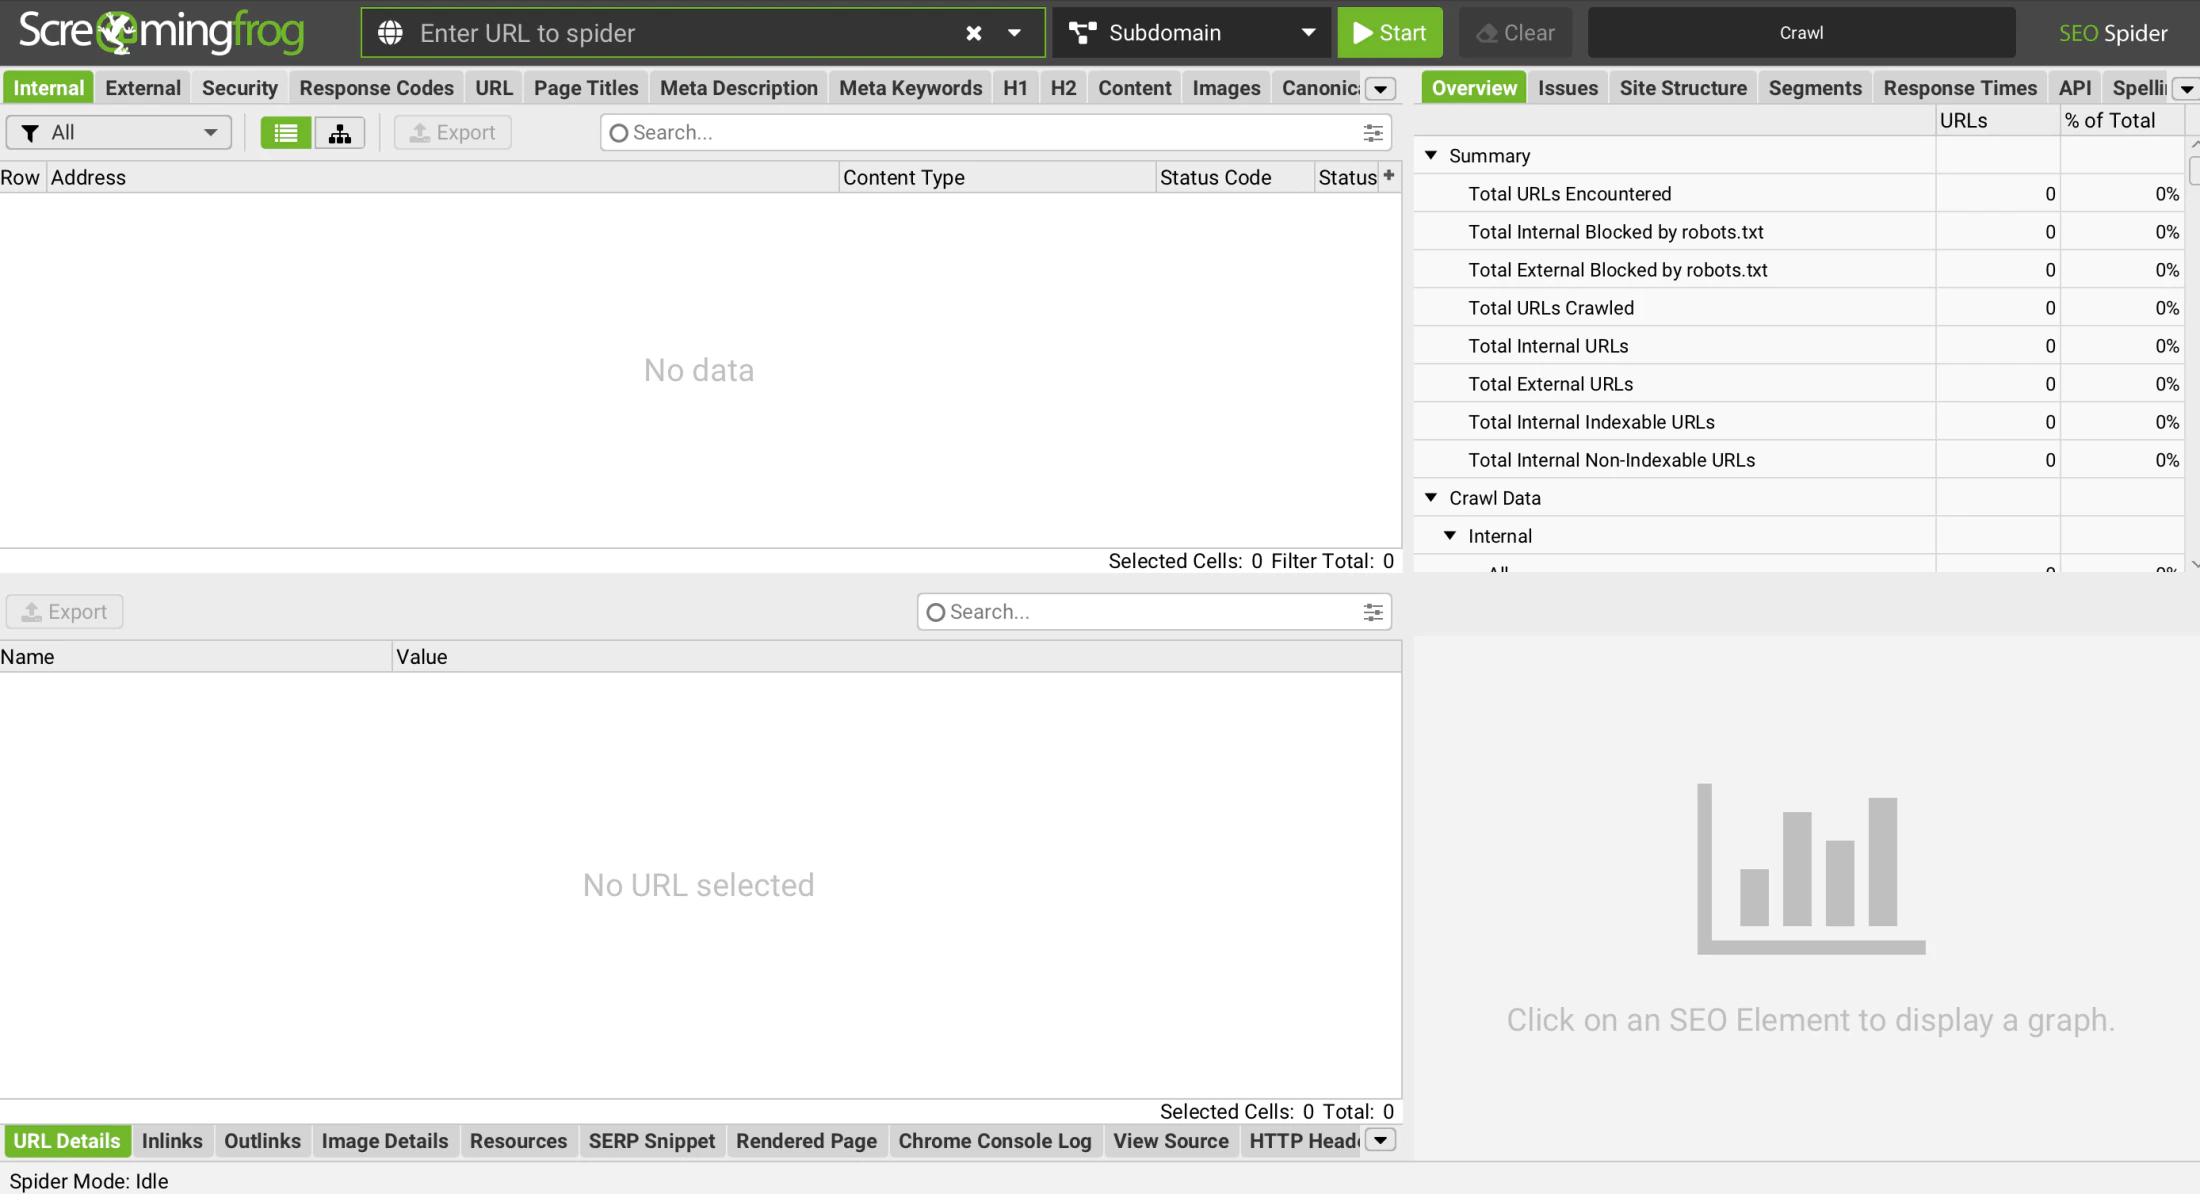Open the All filter dropdown
The width and height of the screenshot is (2200, 1194).
(118, 133)
